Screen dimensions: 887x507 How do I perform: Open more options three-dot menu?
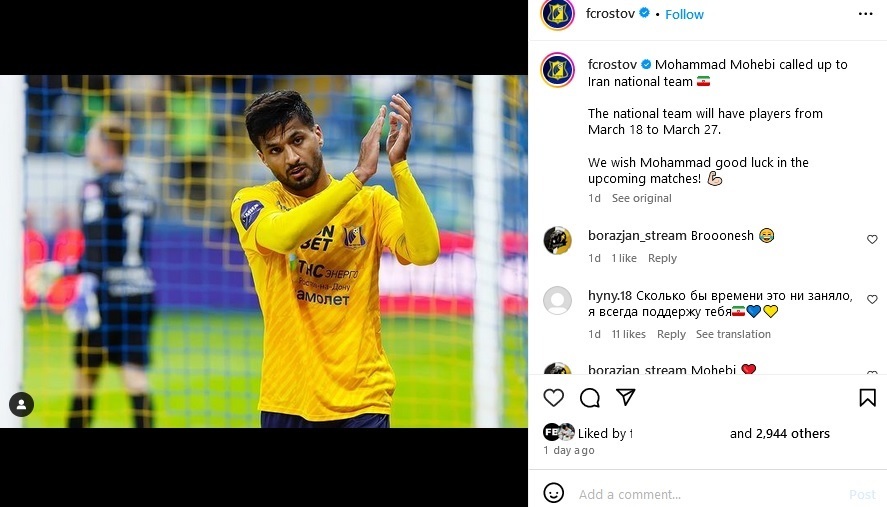(x=866, y=14)
